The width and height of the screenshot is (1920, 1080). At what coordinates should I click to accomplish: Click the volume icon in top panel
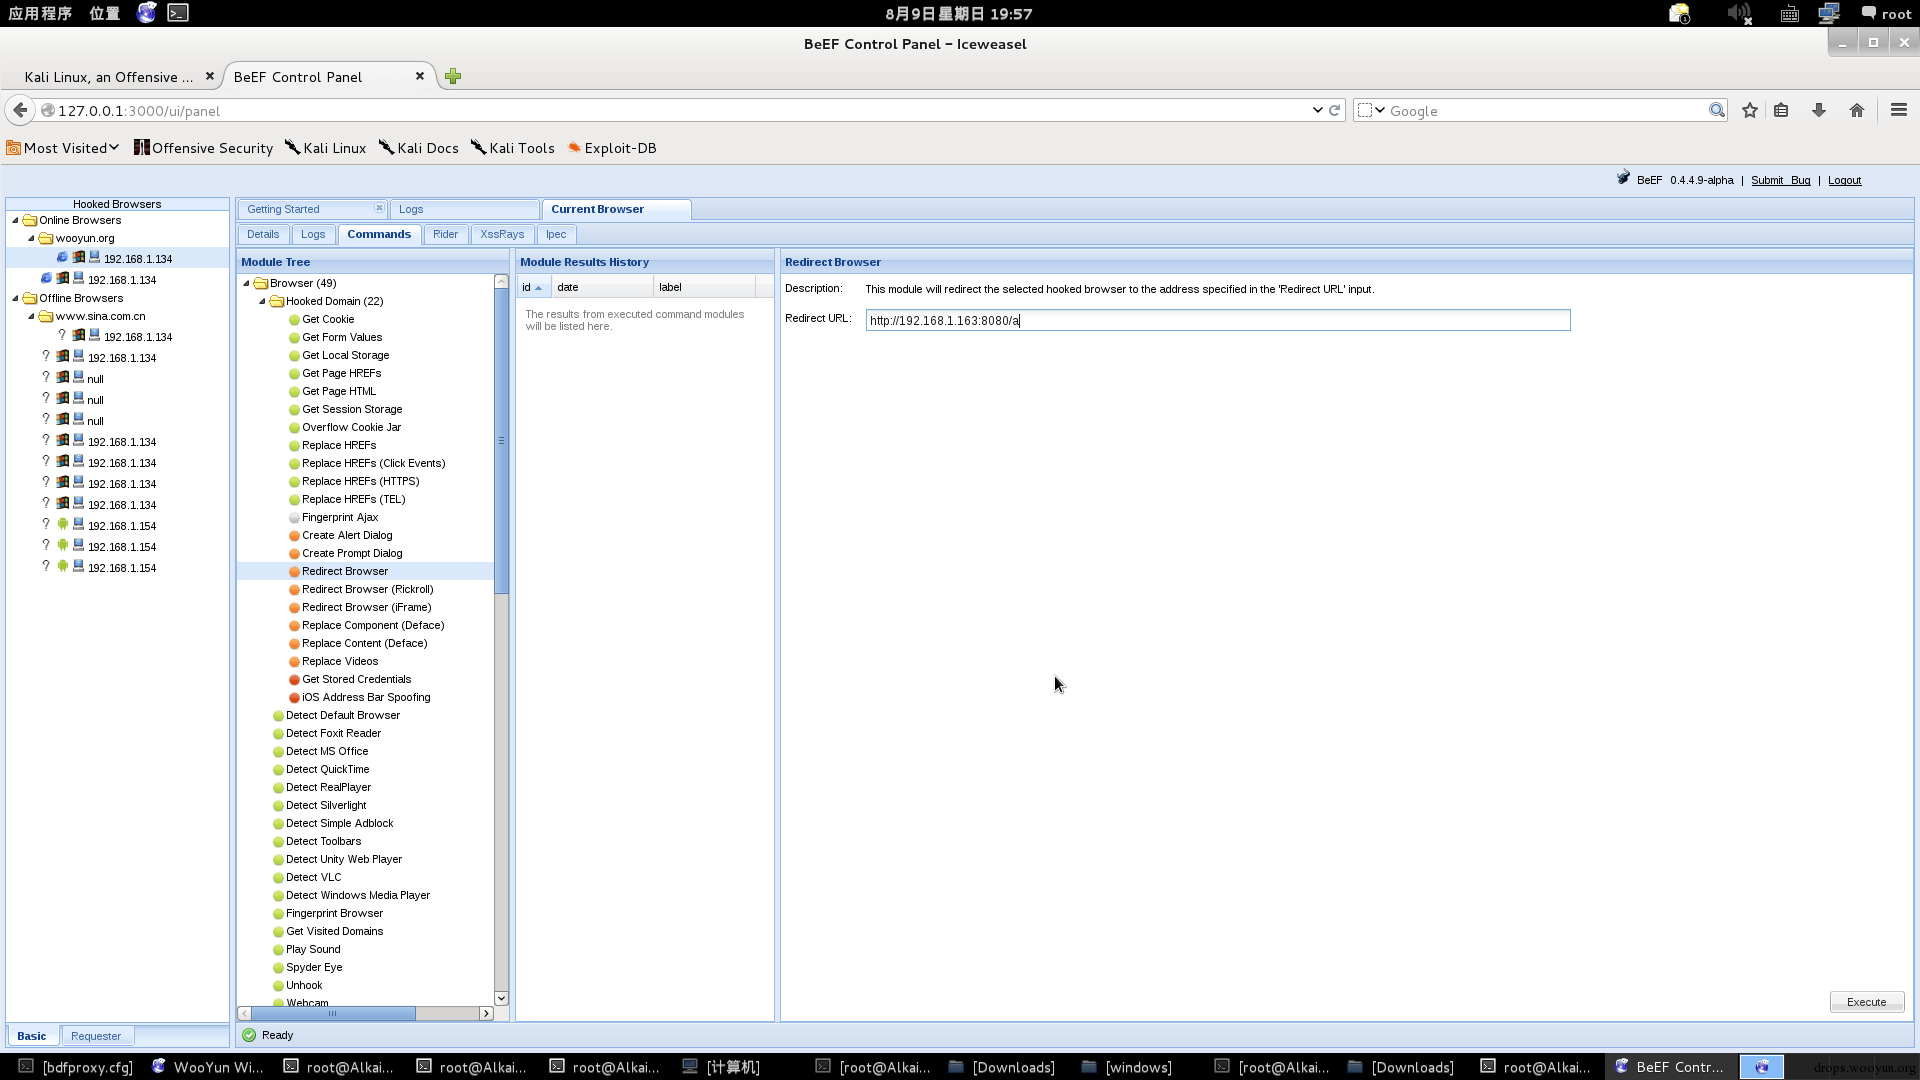click(1739, 13)
